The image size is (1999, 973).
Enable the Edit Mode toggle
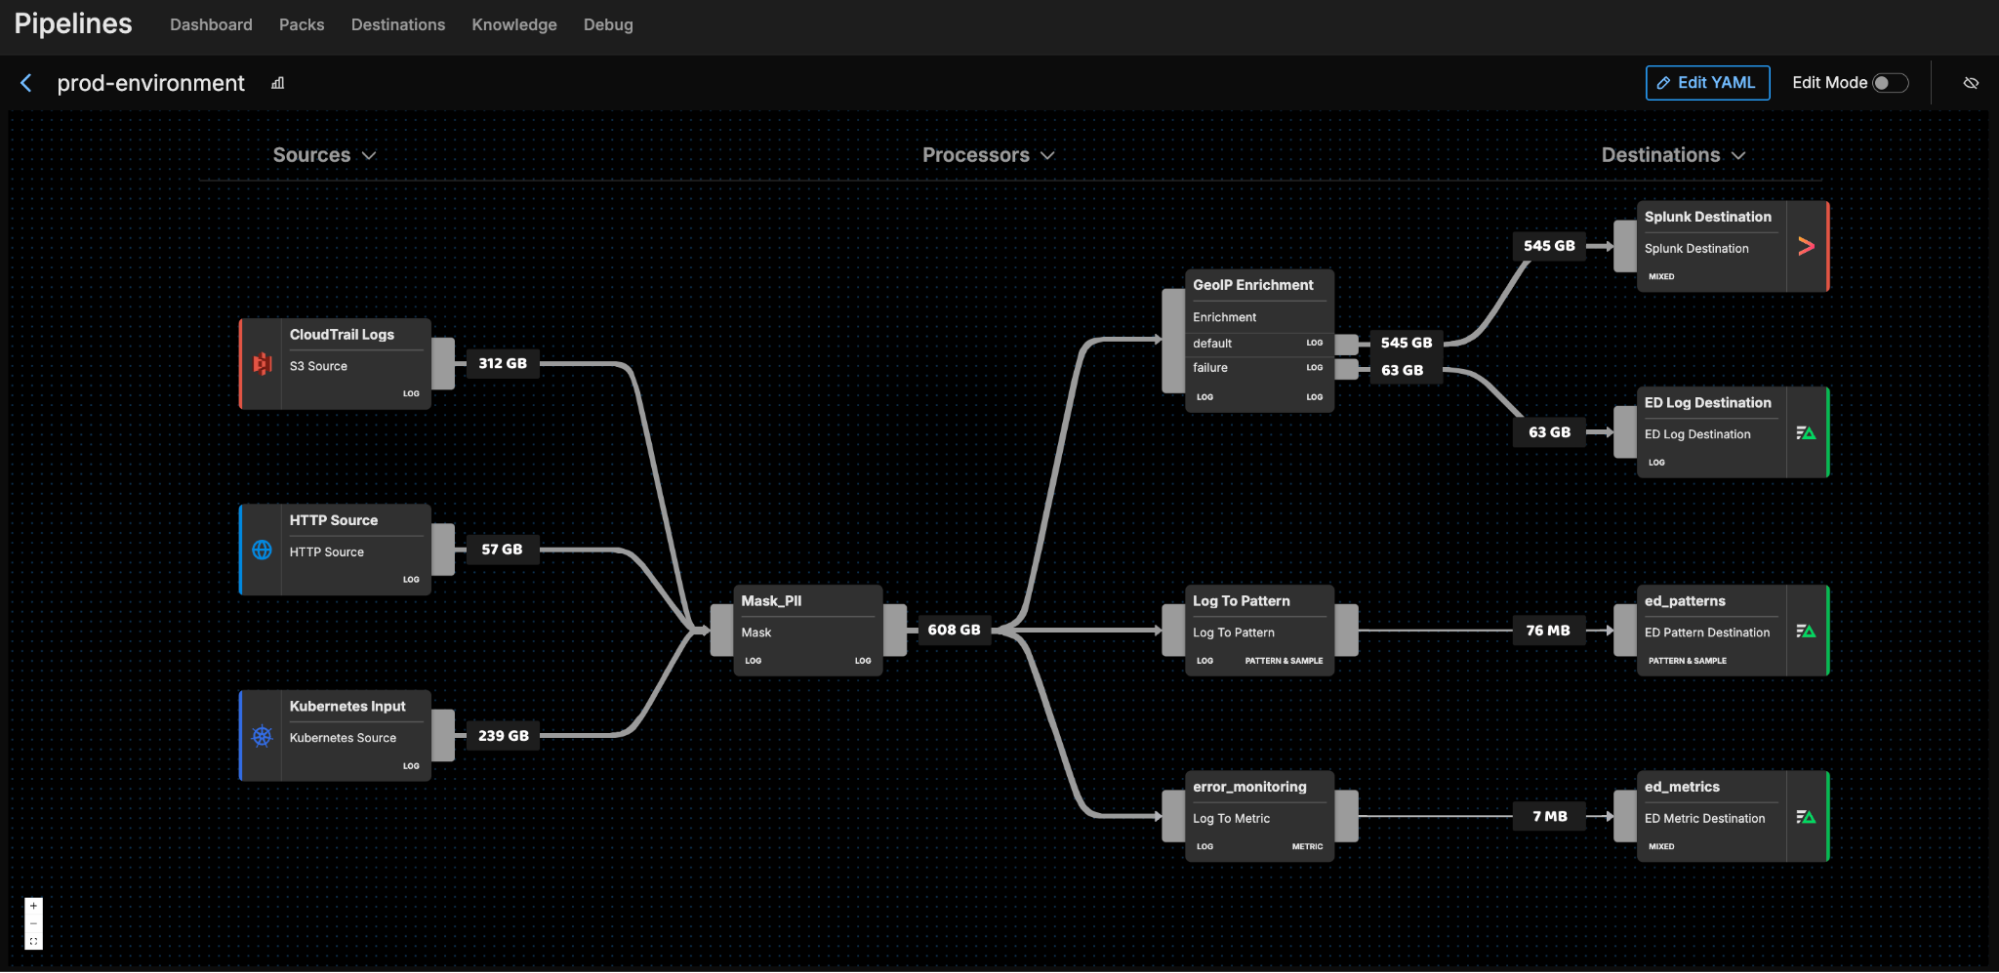pyautogui.click(x=1891, y=83)
